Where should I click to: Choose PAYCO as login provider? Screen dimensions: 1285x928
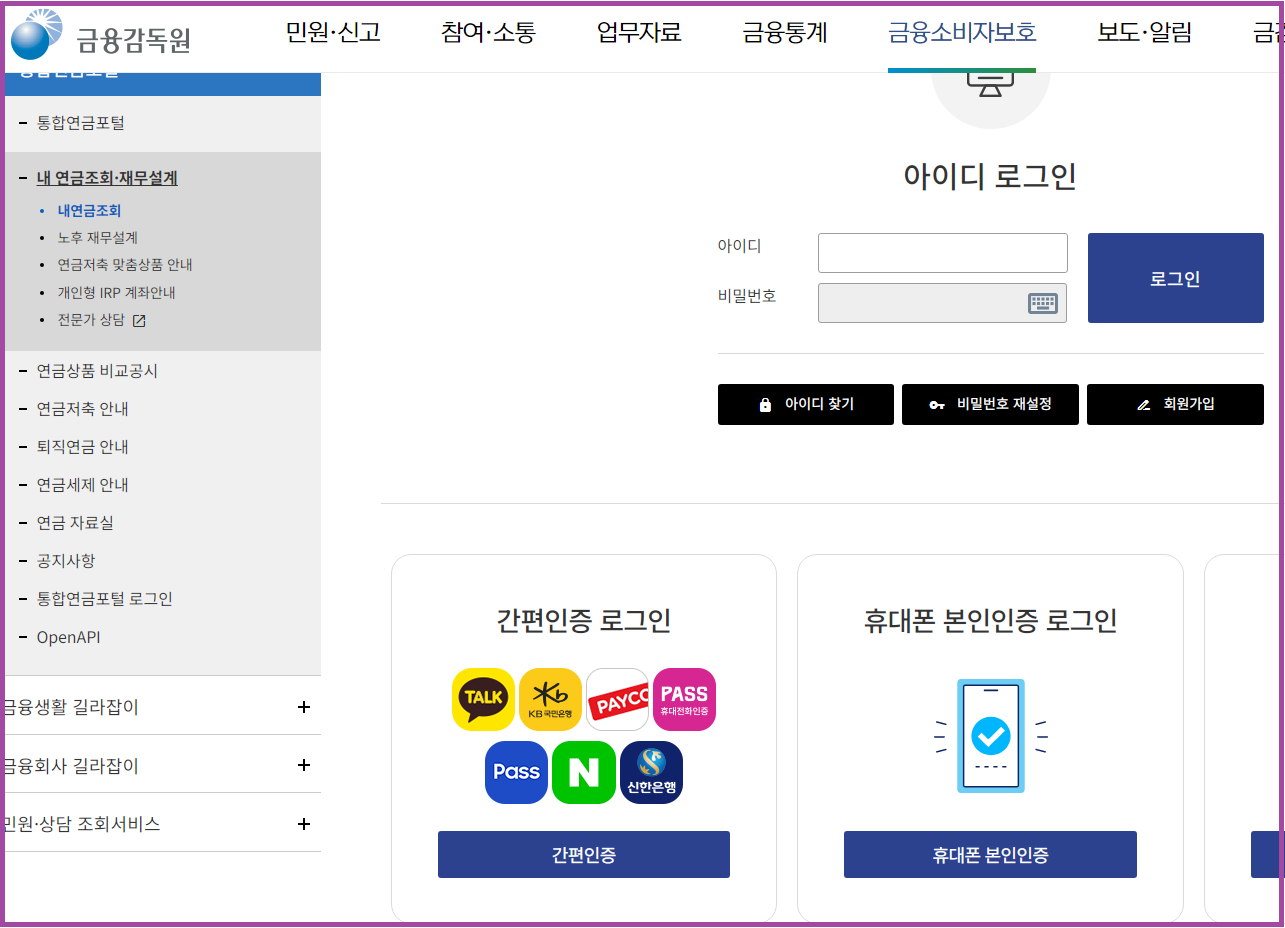617,699
